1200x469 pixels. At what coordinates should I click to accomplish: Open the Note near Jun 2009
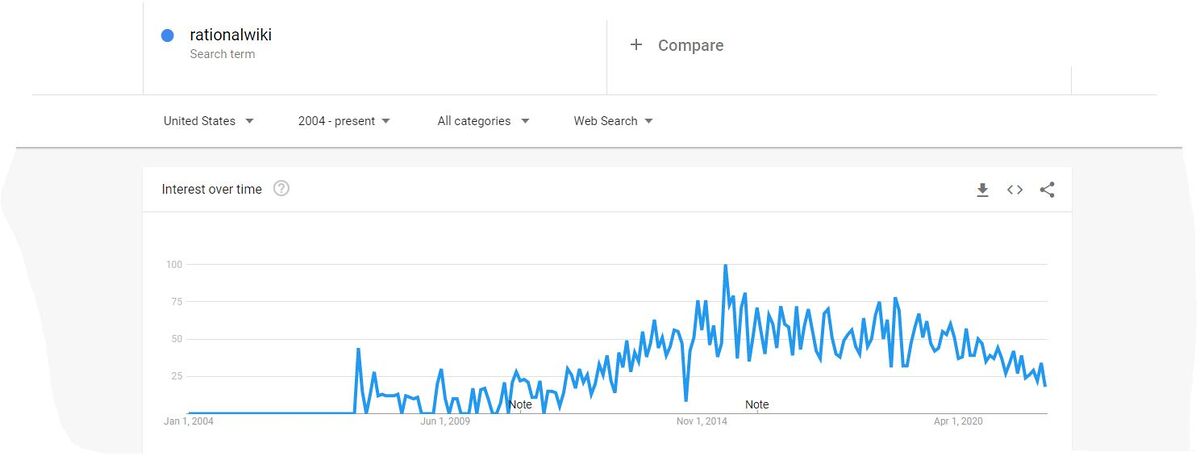[x=520, y=405]
